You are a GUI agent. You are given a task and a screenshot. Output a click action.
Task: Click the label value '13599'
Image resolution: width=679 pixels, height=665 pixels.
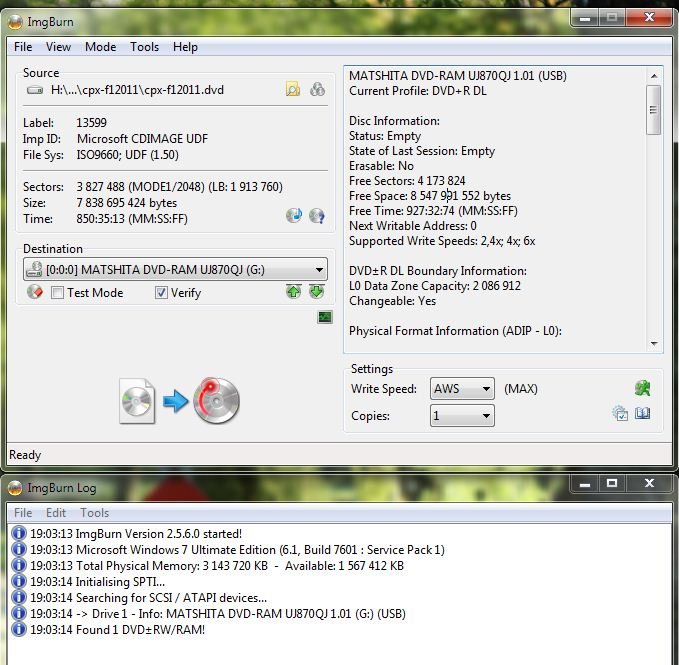tap(91, 123)
